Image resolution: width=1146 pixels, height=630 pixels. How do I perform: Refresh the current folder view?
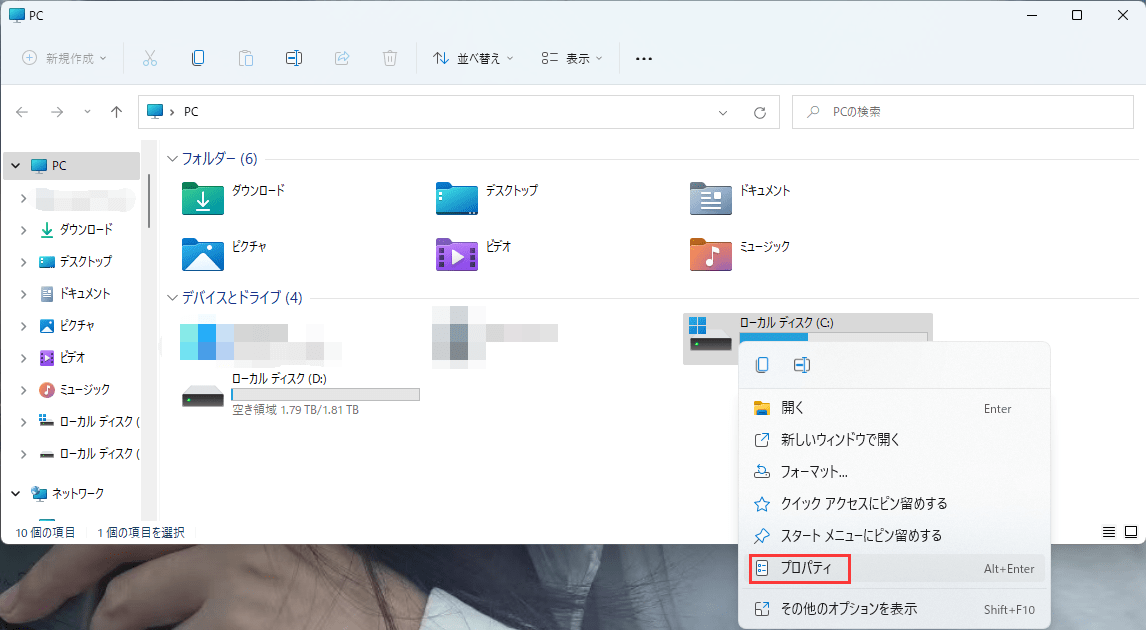[761, 111]
